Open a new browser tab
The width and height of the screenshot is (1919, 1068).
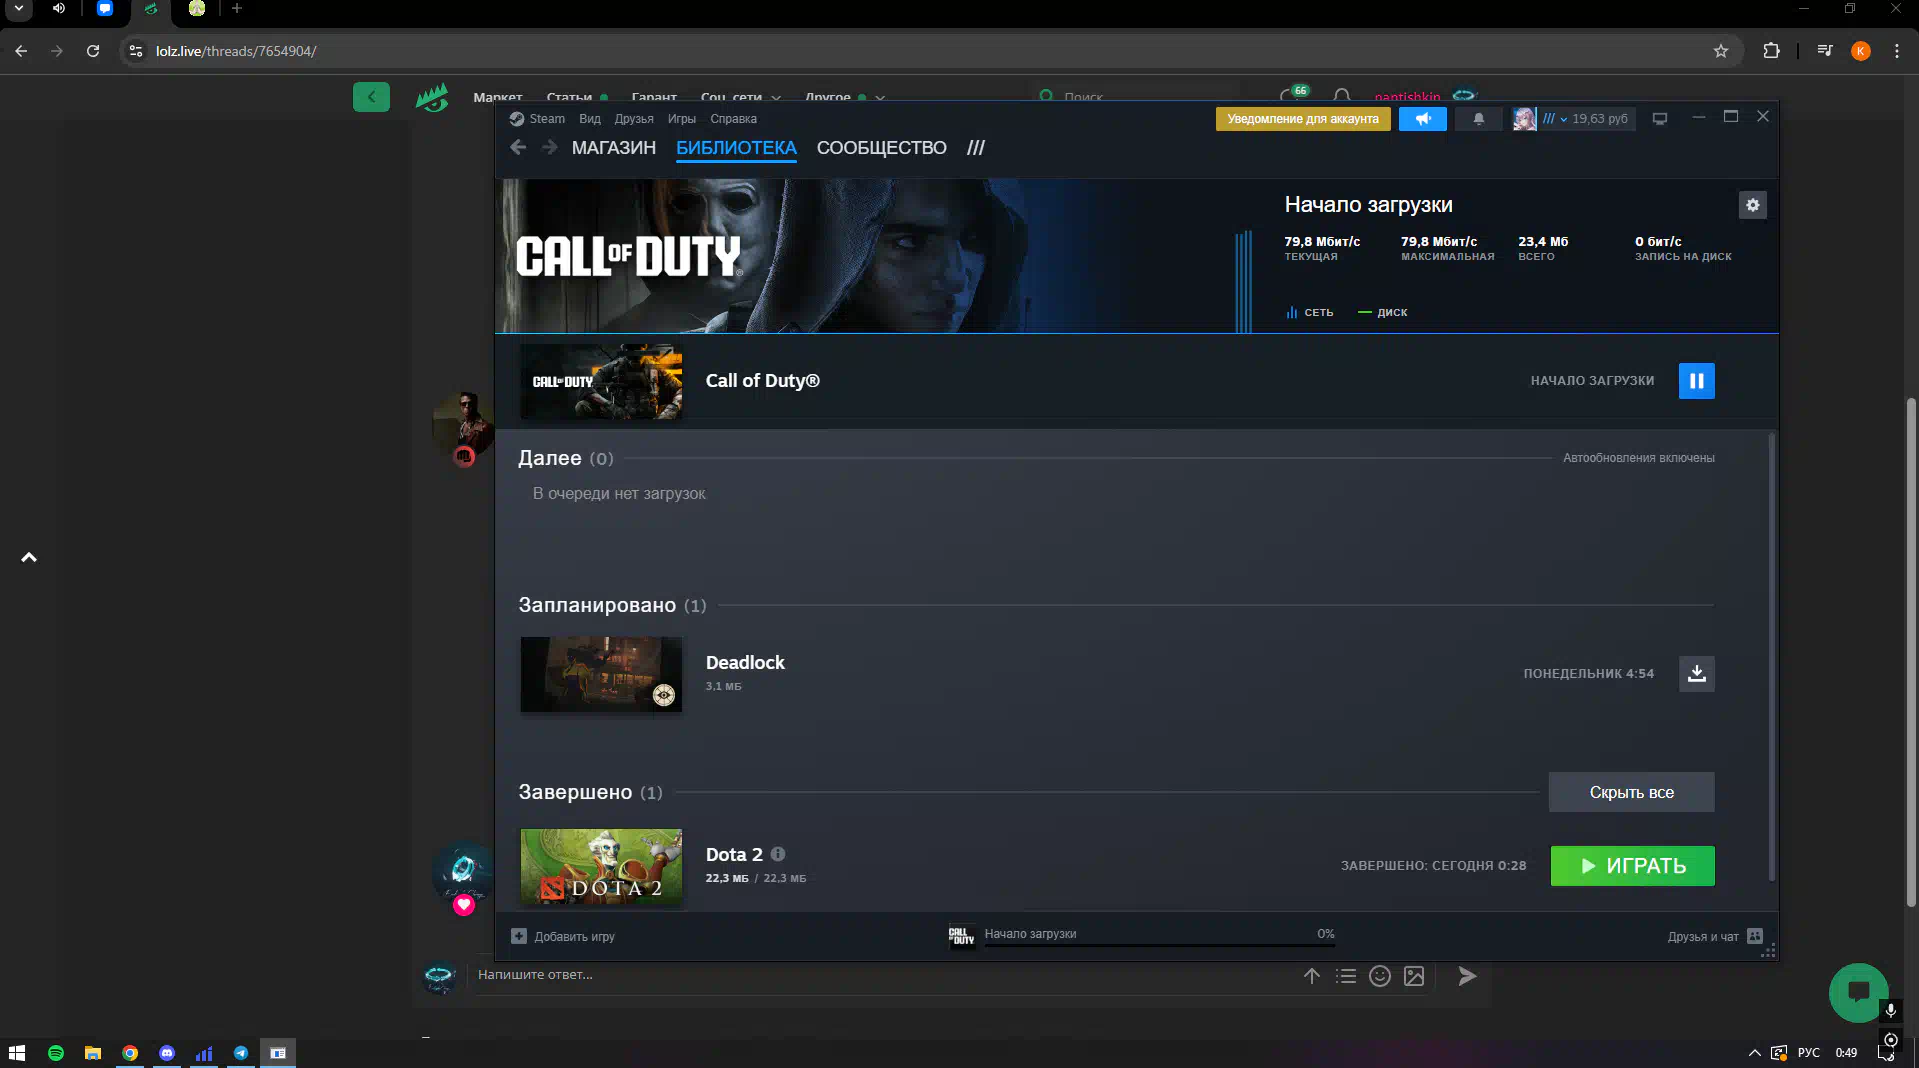(x=237, y=8)
